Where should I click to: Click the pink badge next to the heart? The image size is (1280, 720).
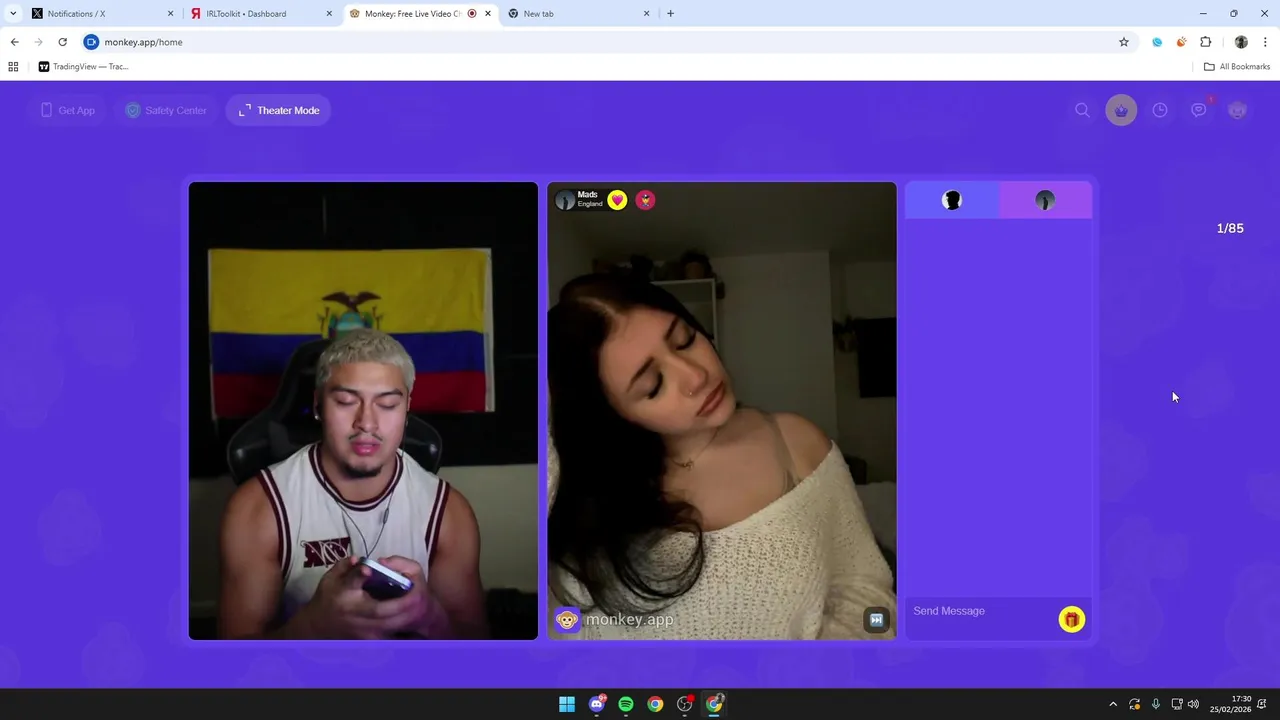click(645, 200)
